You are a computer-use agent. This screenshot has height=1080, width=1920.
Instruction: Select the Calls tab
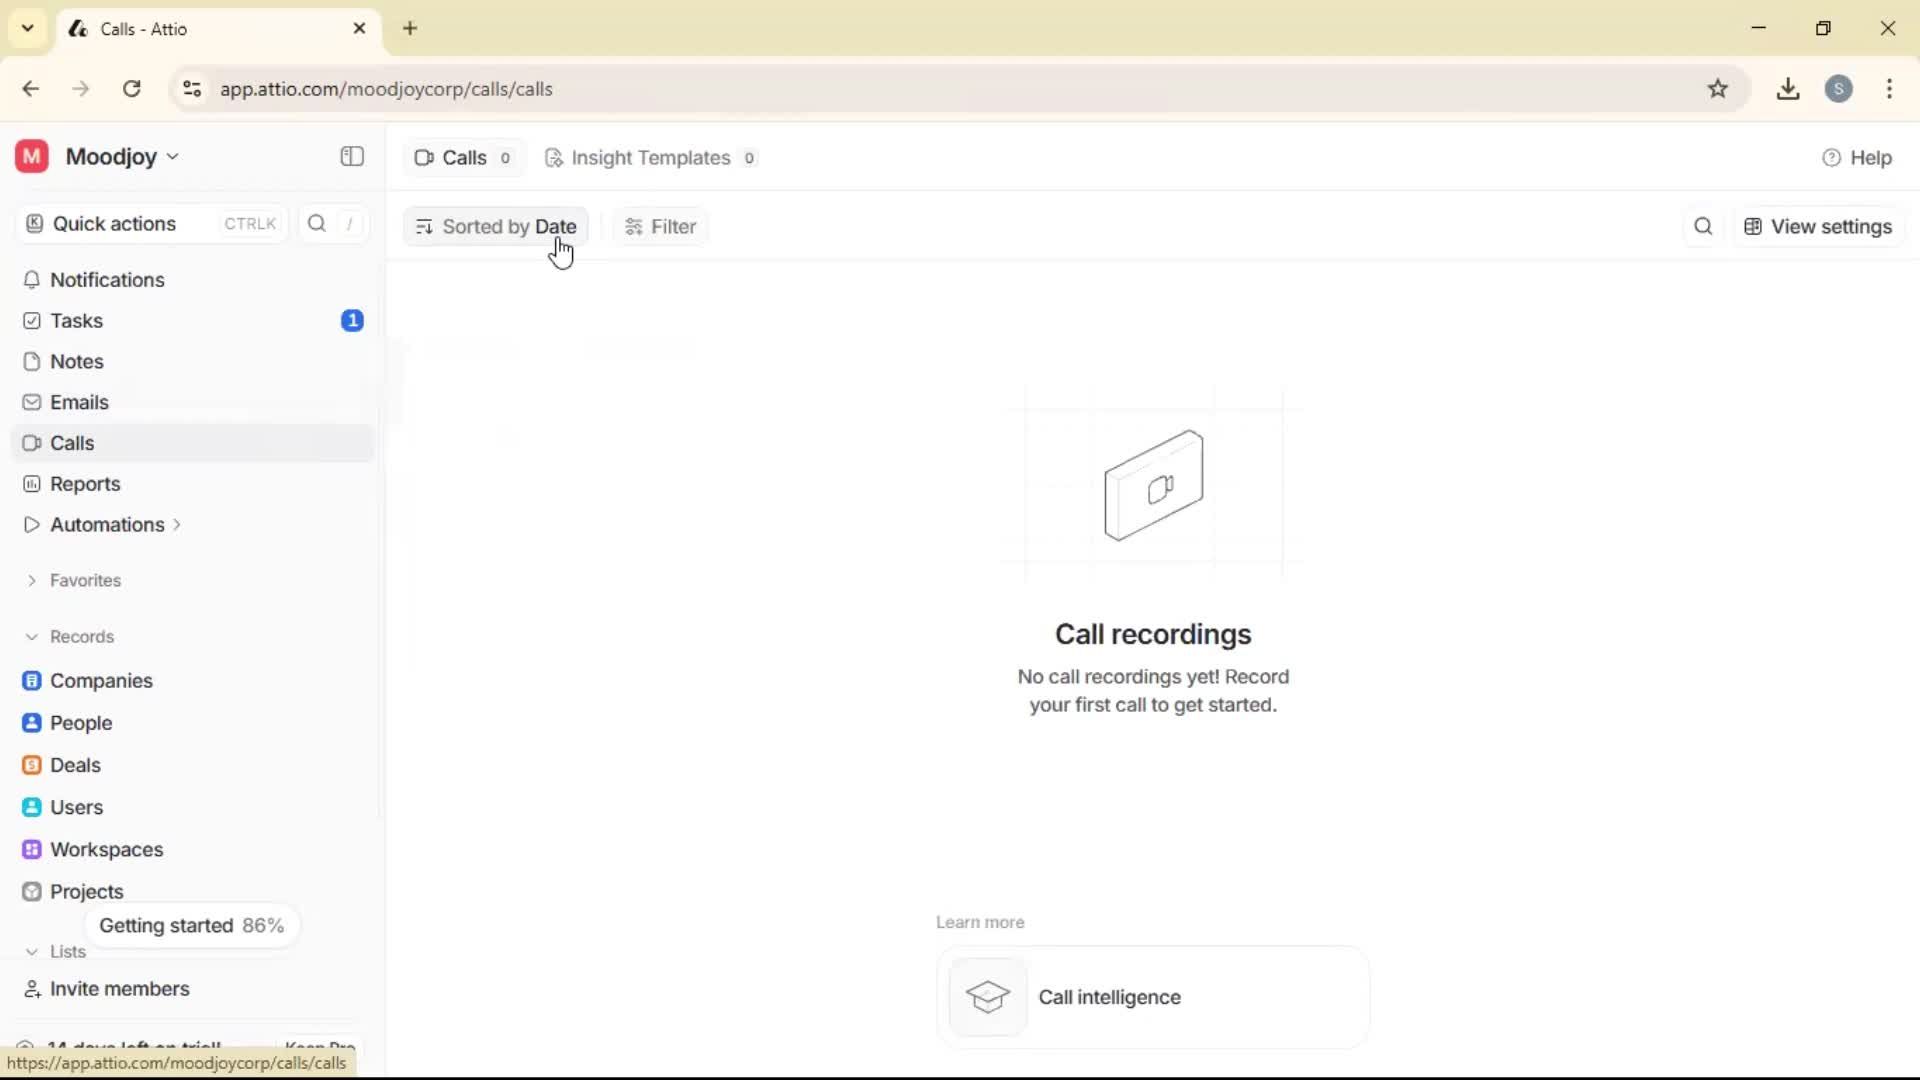(x=462, y=157)
